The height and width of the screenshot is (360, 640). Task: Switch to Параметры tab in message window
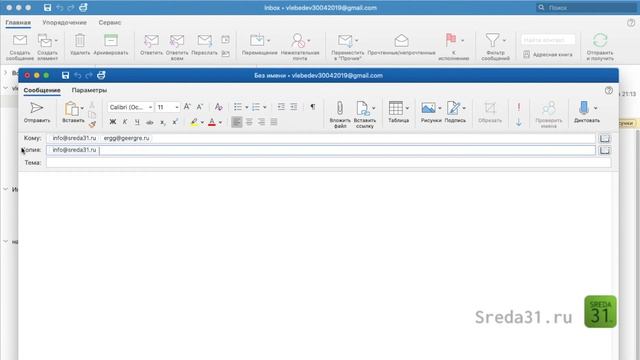point(89,90)
